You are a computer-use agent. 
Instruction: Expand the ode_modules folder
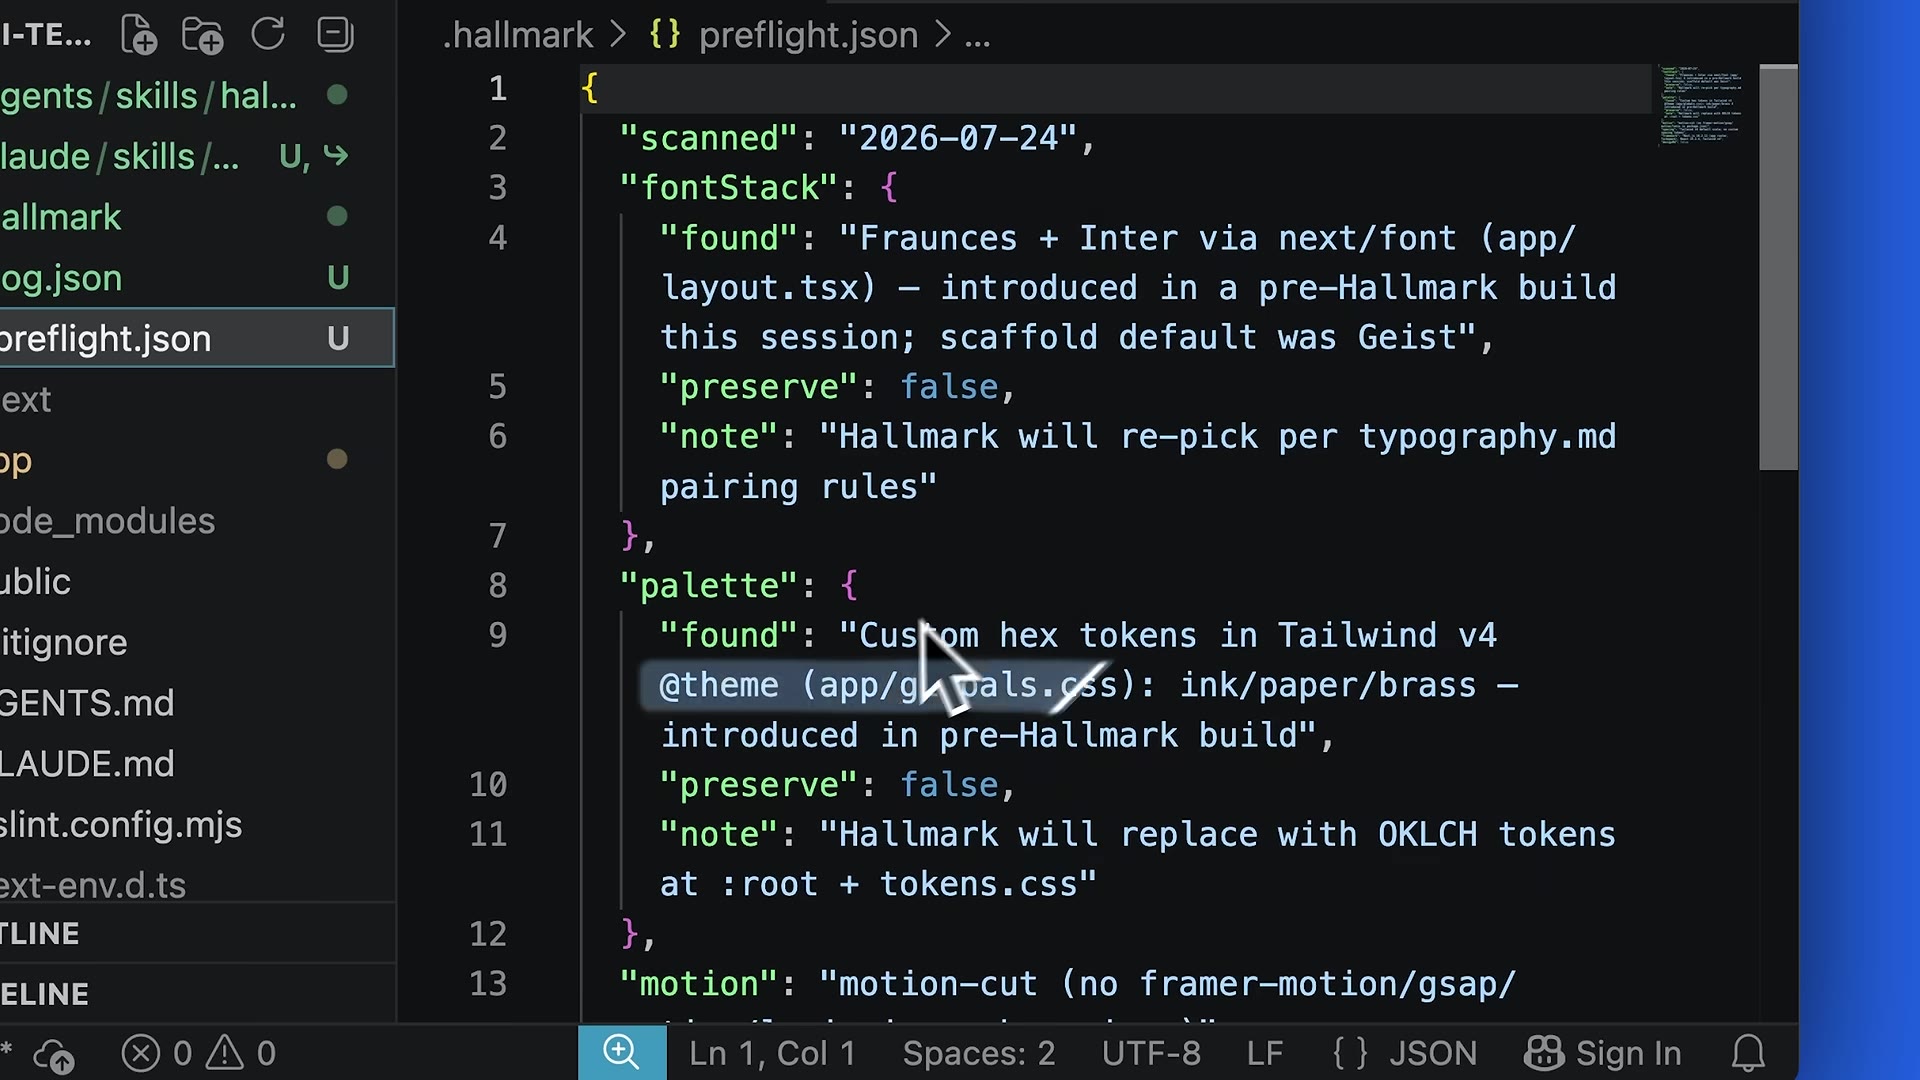tap(197, 520)
